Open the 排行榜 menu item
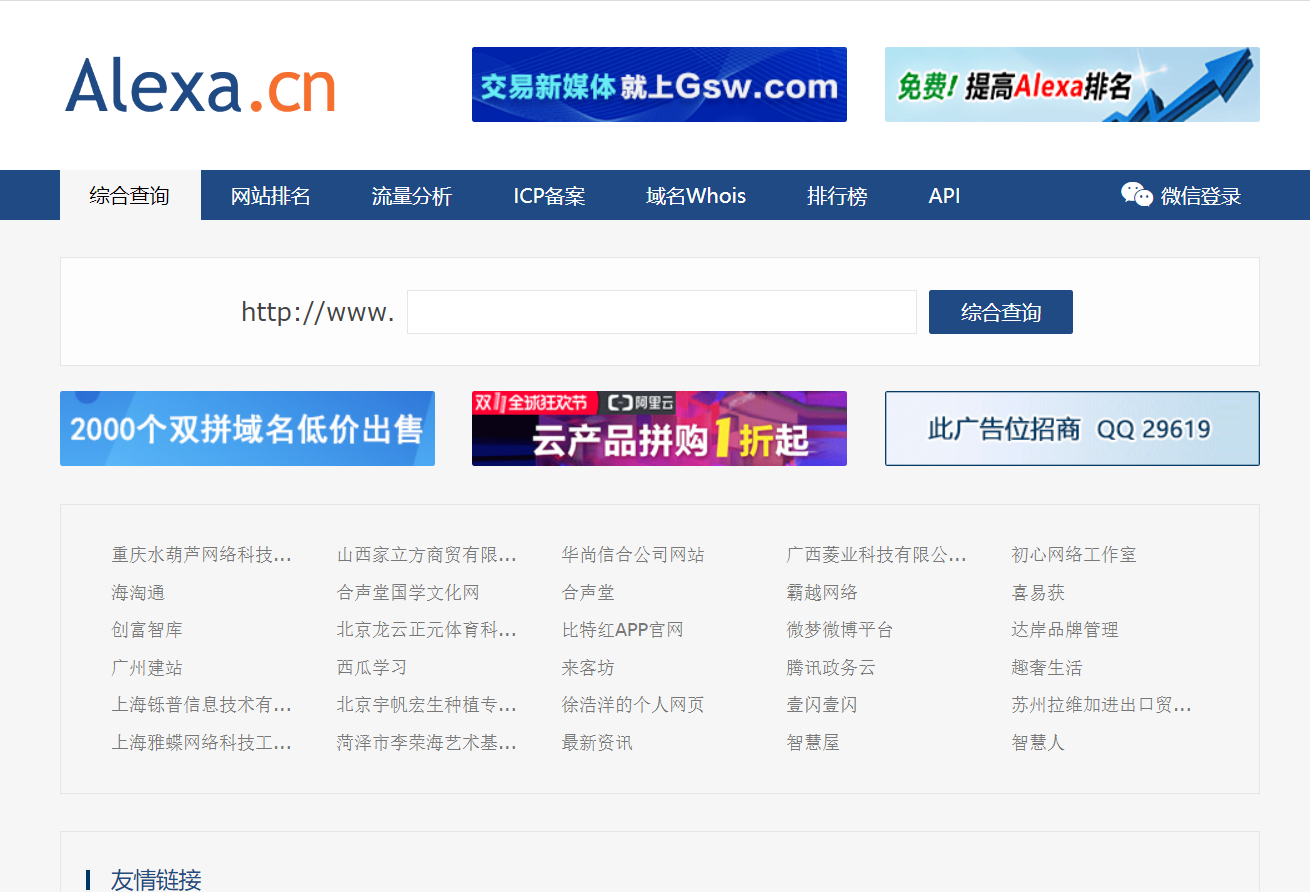This screenshot has height=892, width=1310. tap(836, 196)
